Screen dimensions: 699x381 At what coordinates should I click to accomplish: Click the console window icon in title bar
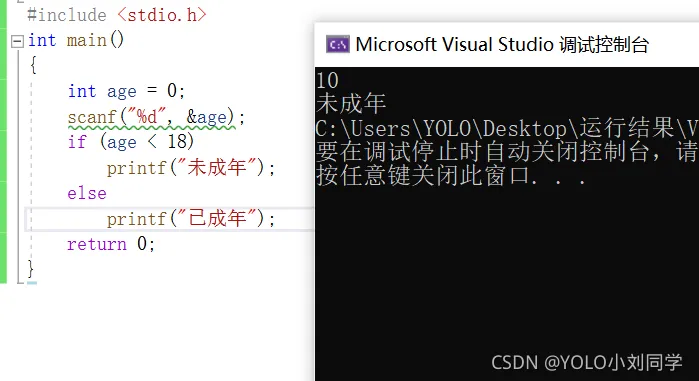337,45
